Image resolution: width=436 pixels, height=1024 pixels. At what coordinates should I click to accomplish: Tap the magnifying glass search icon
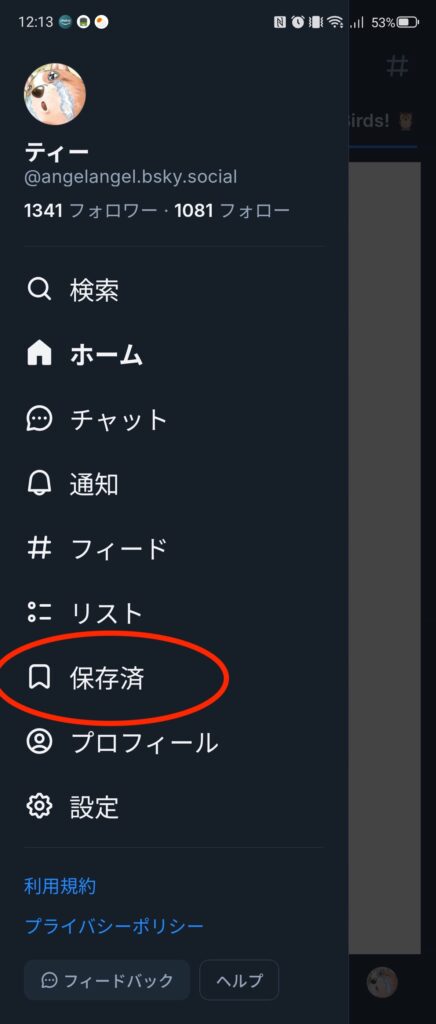(39, 289)
